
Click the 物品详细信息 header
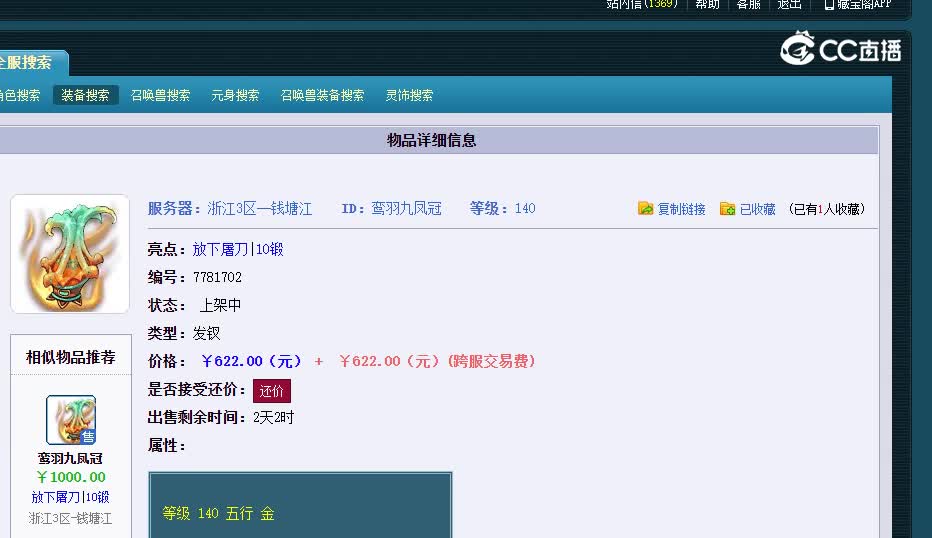(x=432, y=140)
